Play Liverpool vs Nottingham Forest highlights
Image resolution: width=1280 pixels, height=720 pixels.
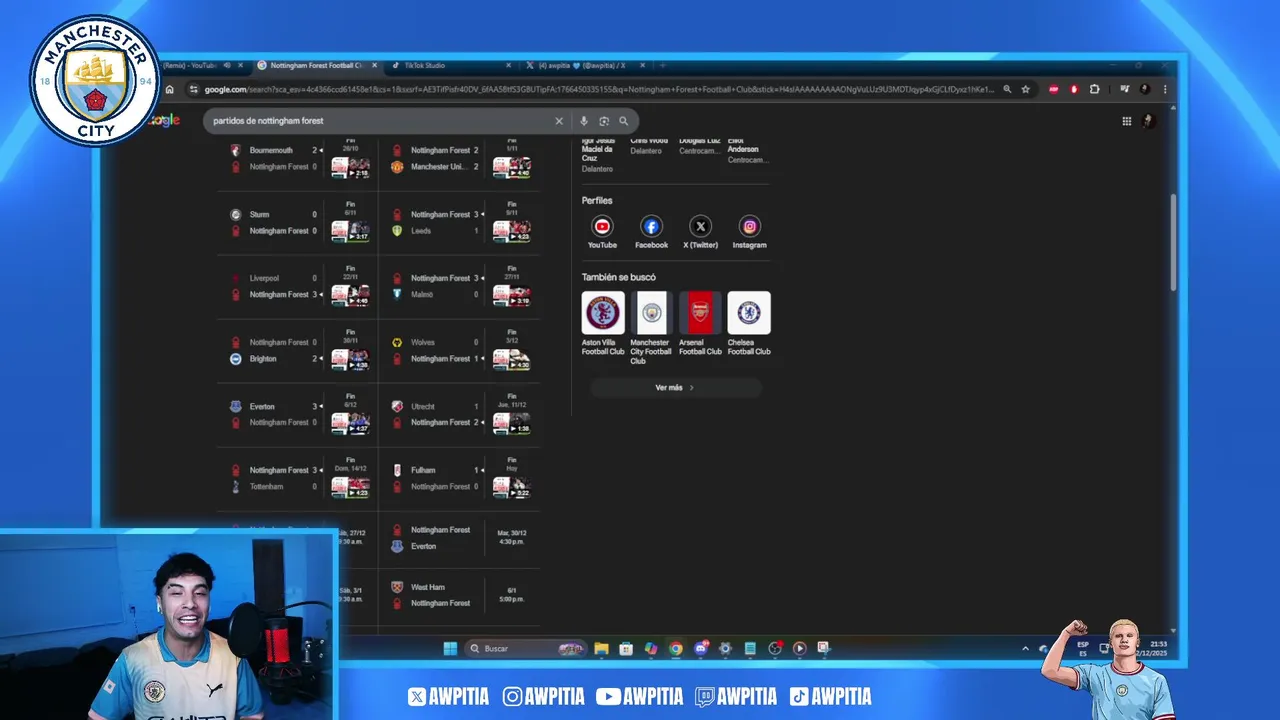(351, 295)
